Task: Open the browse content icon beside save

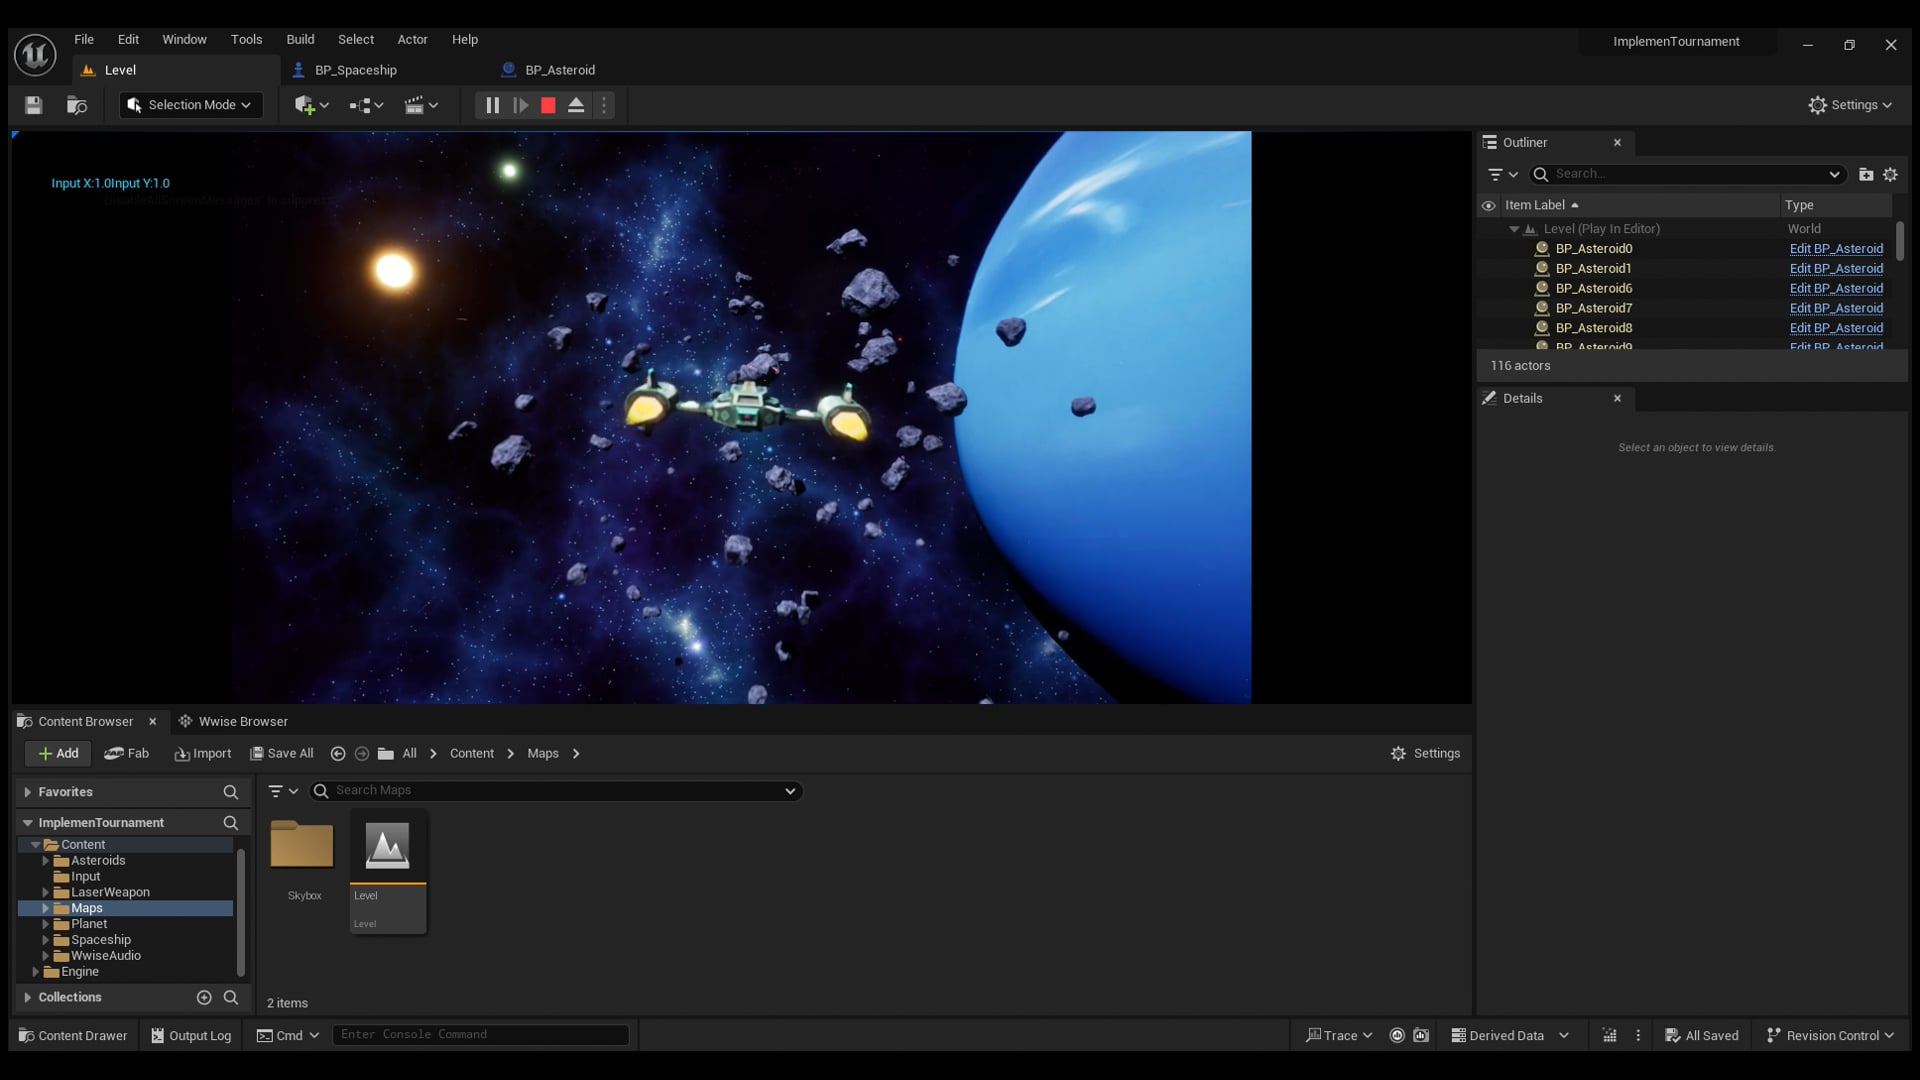Action: [x=77, y=105]
